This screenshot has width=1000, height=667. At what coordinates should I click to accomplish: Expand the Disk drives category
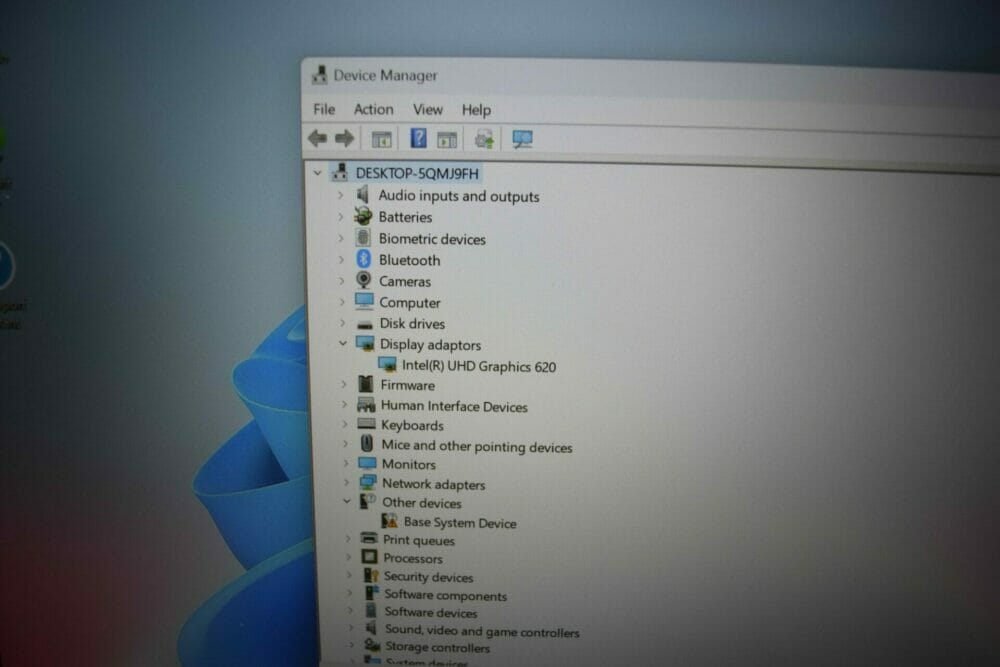(x=342, y=323)
